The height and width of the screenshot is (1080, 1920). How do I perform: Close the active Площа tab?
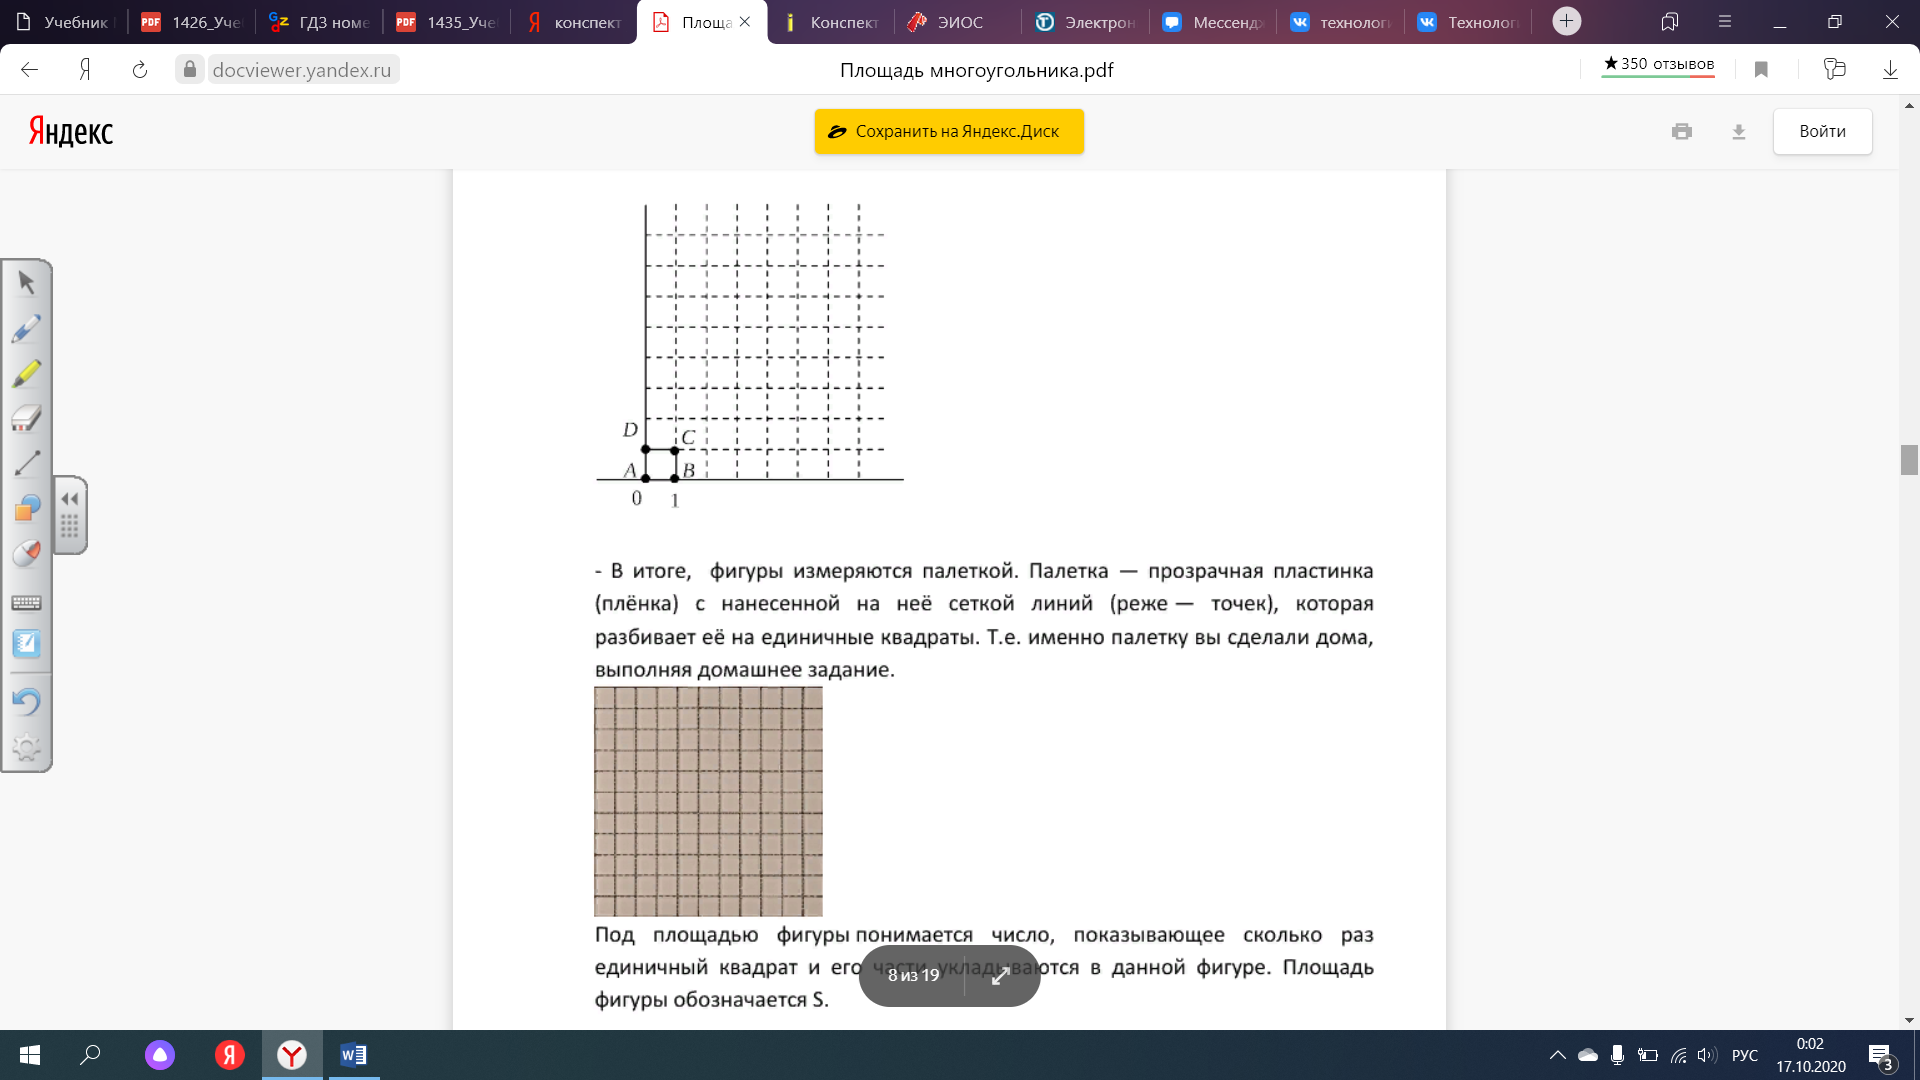[x=745, y=22]
